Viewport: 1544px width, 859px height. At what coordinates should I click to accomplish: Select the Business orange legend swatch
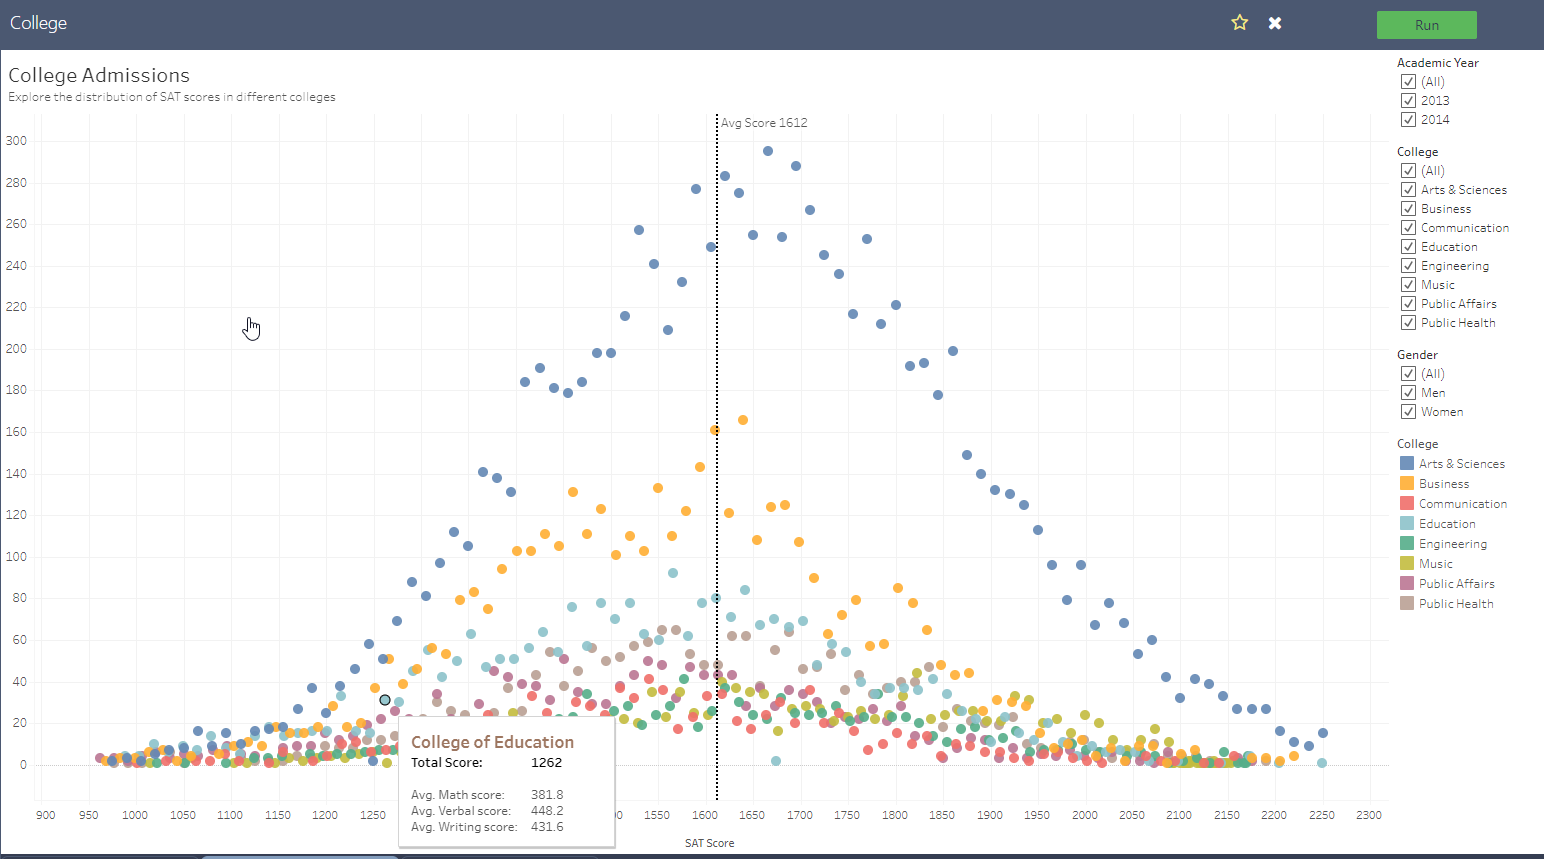pos(1407,483)
